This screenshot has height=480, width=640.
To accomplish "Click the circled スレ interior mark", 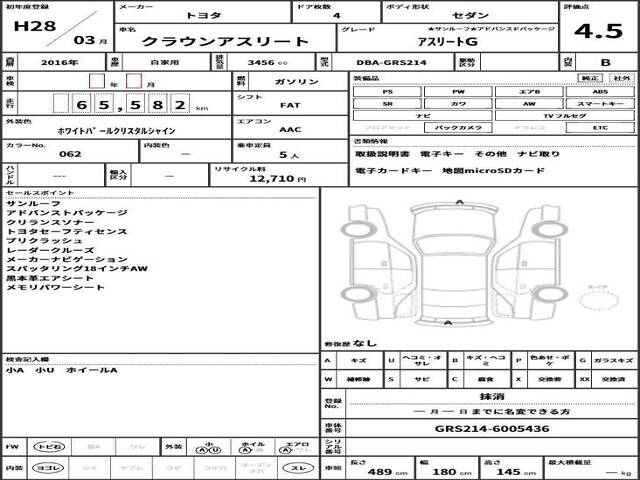I will coord(296,468).
